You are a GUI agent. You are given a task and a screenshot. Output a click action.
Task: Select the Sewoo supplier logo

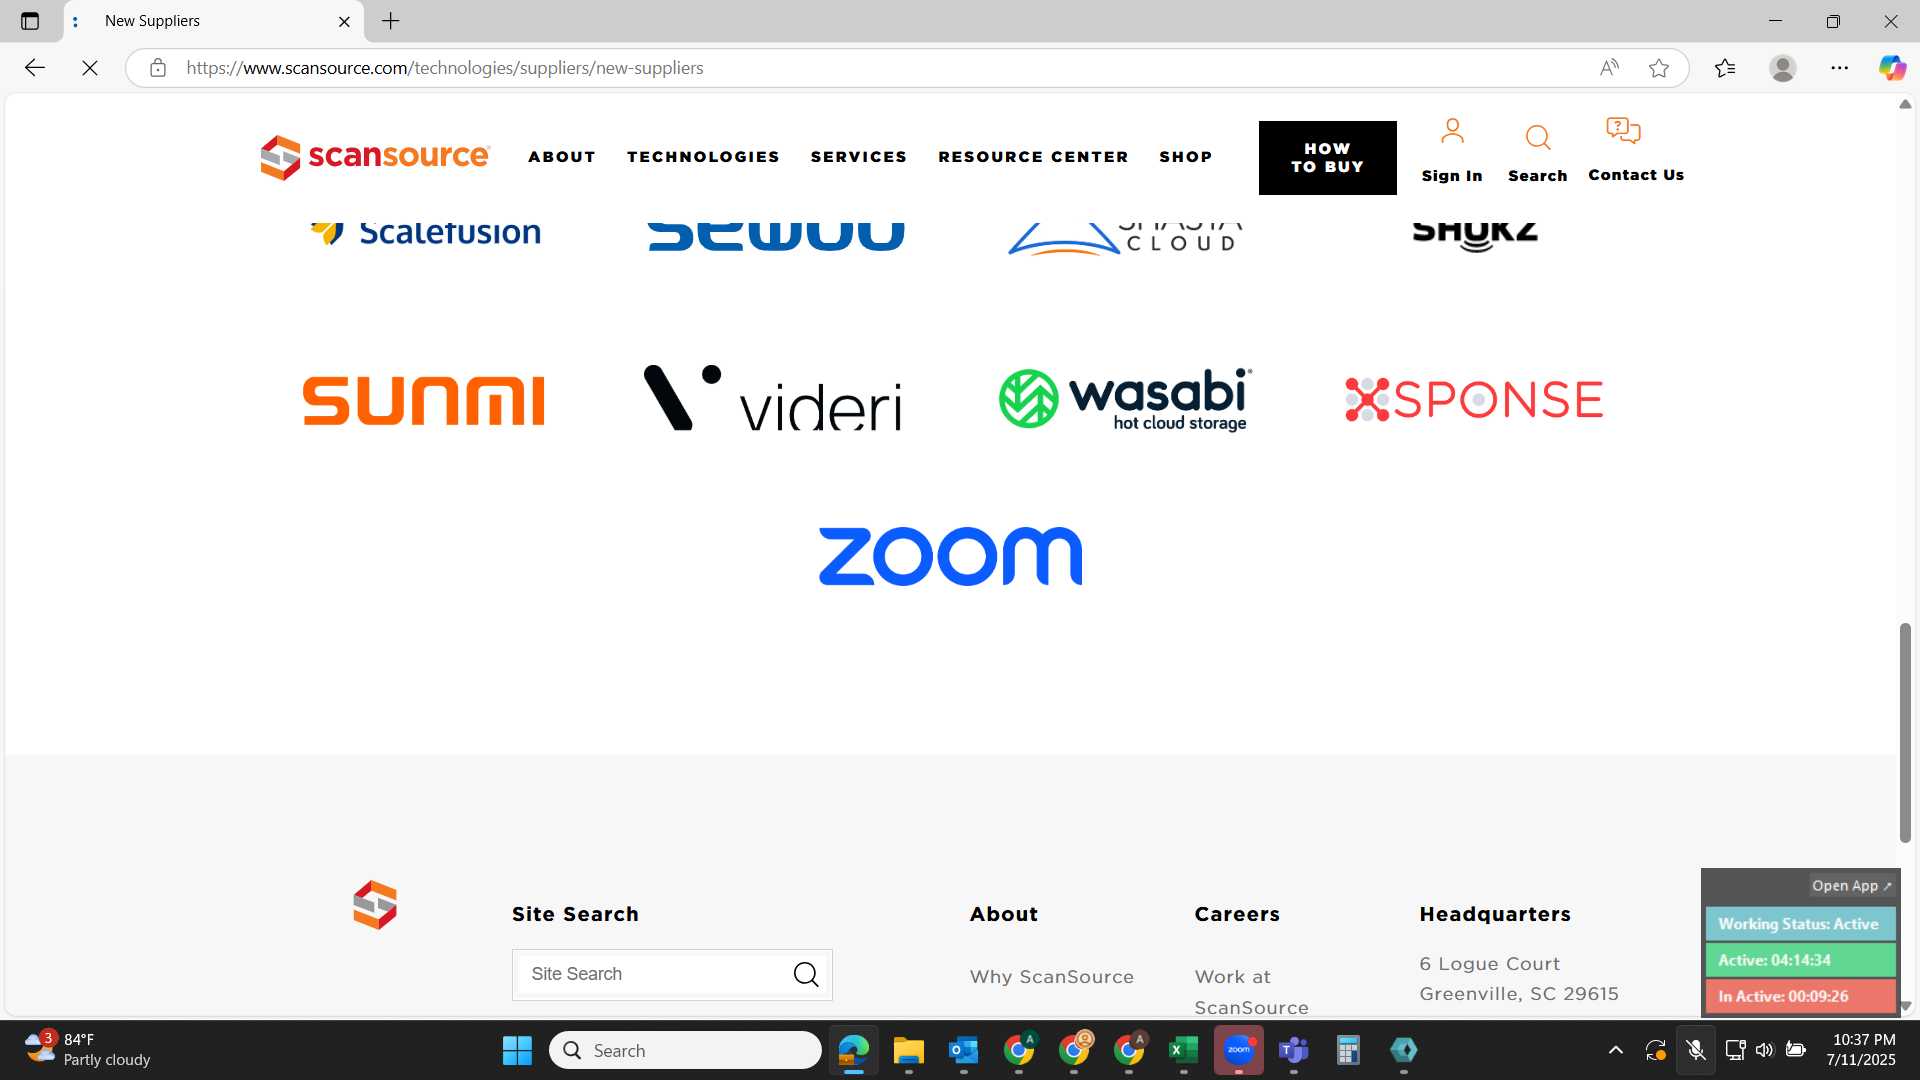(776, 237)
